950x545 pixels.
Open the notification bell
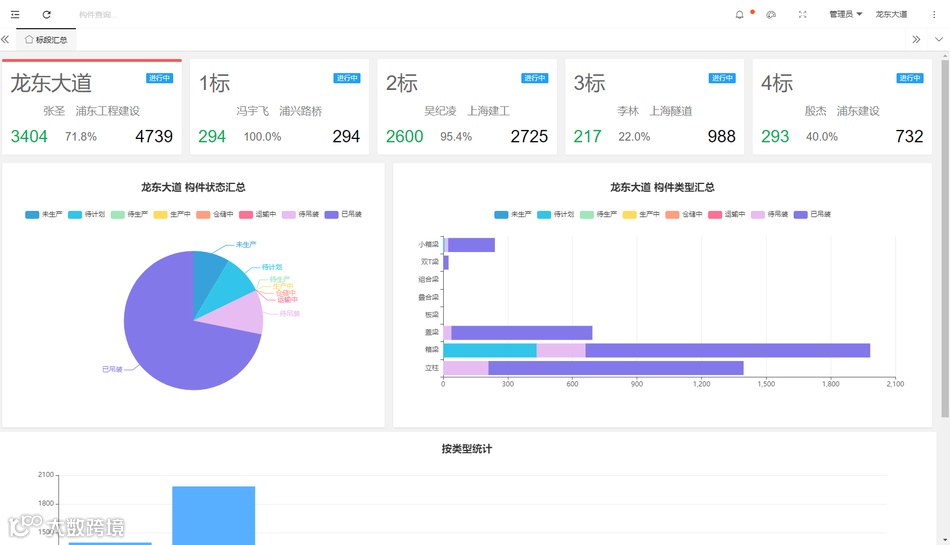[x=739, y=15]
